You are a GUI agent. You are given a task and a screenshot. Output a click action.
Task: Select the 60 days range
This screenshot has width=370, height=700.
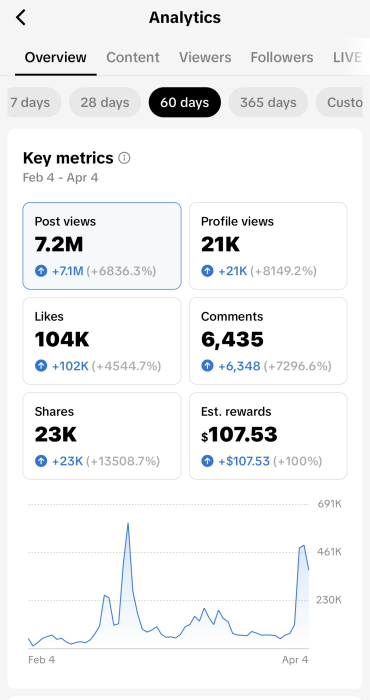184,103
